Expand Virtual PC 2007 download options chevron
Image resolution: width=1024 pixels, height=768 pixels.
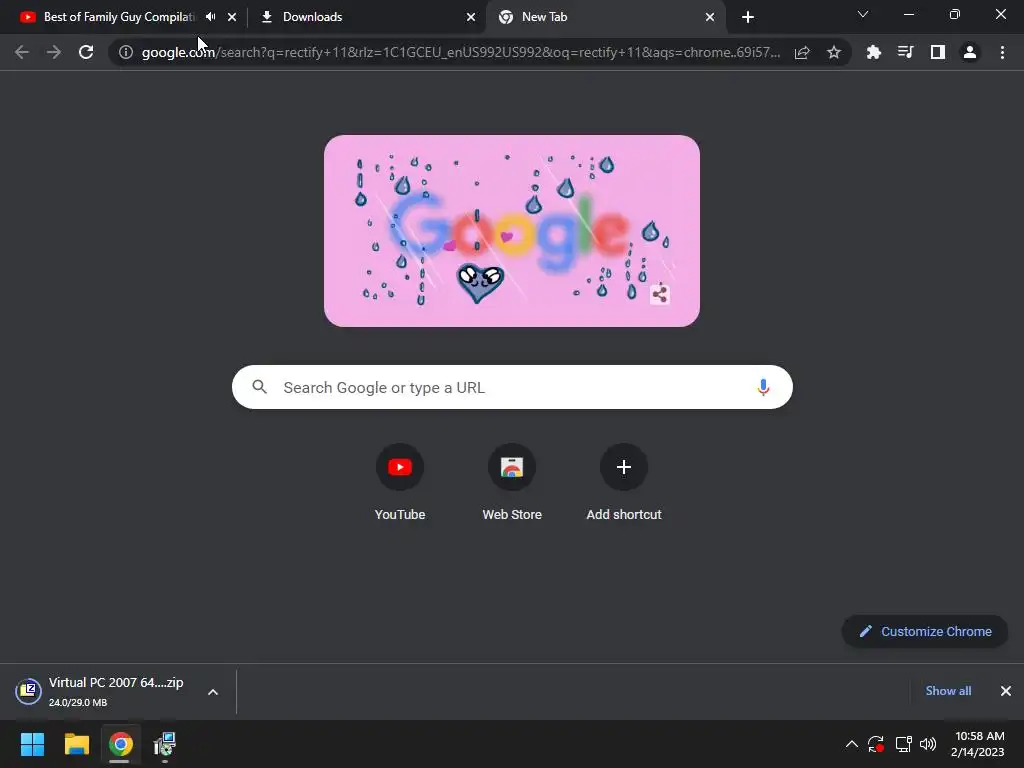(213, 692)
